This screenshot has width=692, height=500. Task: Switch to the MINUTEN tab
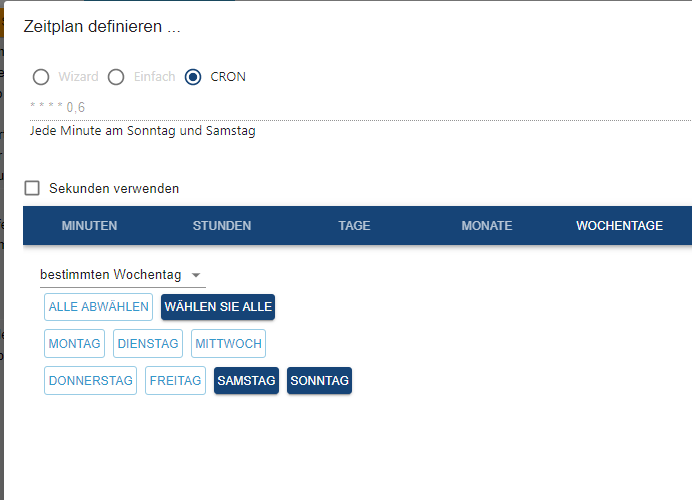tap(89, 226)
